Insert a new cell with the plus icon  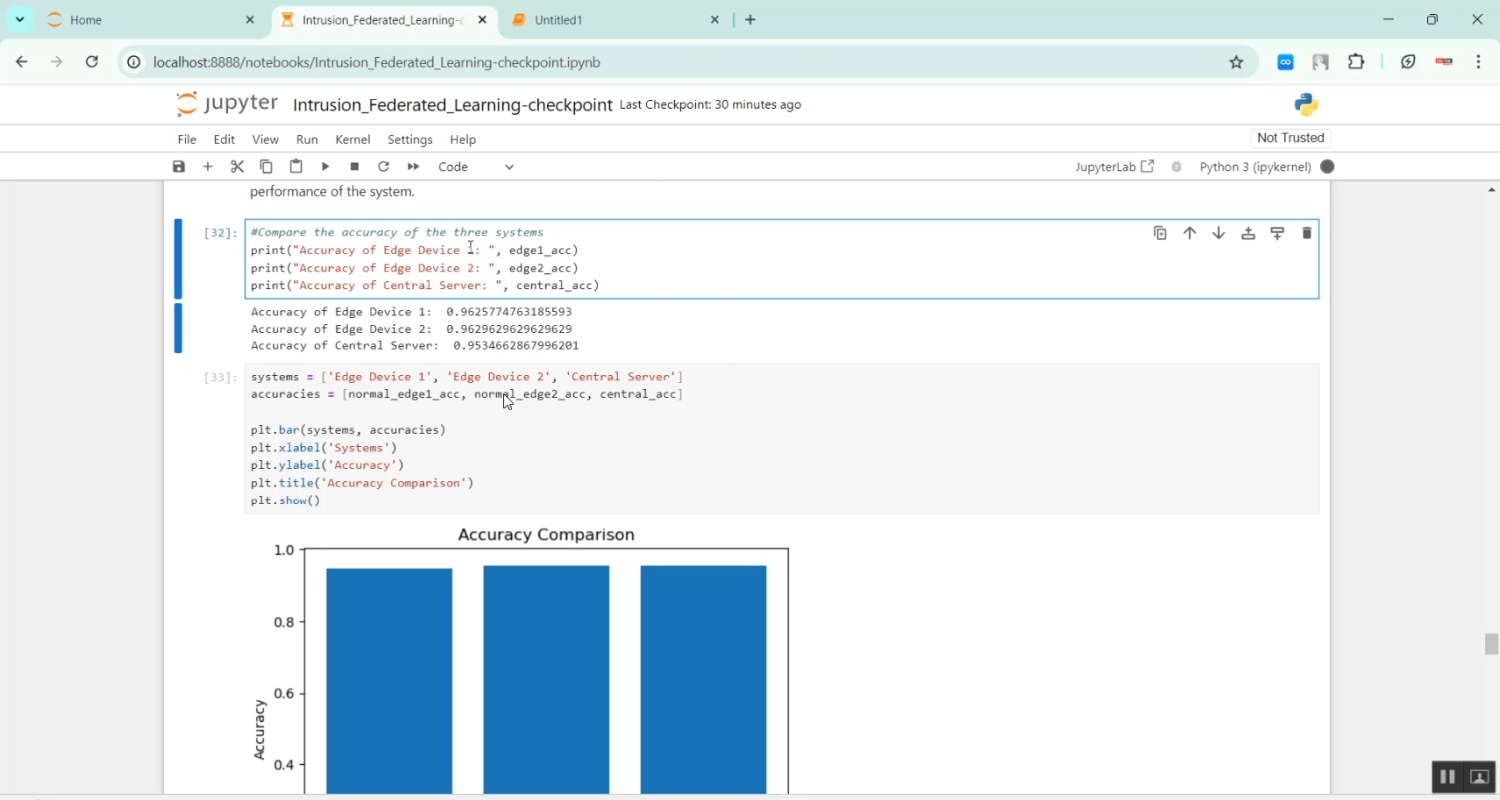click(208, 166)
